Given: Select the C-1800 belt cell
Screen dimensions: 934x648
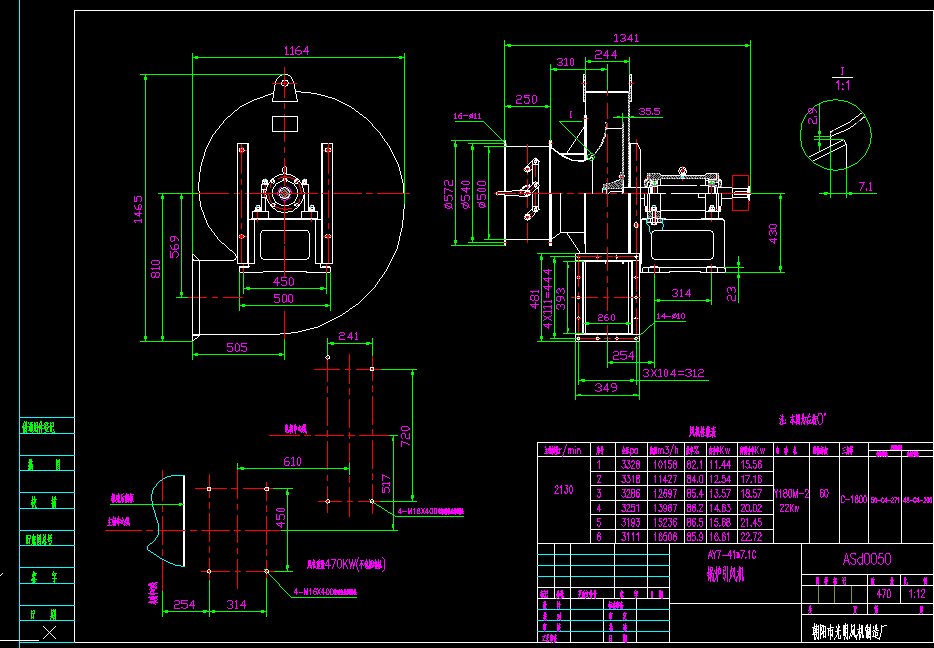Looking at the screenshot, I should 854,500.
